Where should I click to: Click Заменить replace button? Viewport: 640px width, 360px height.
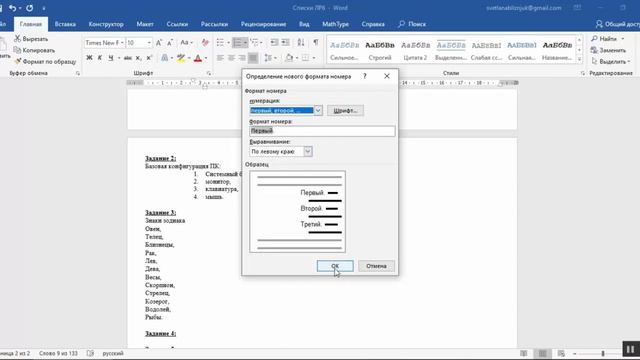tap(609, 50)
